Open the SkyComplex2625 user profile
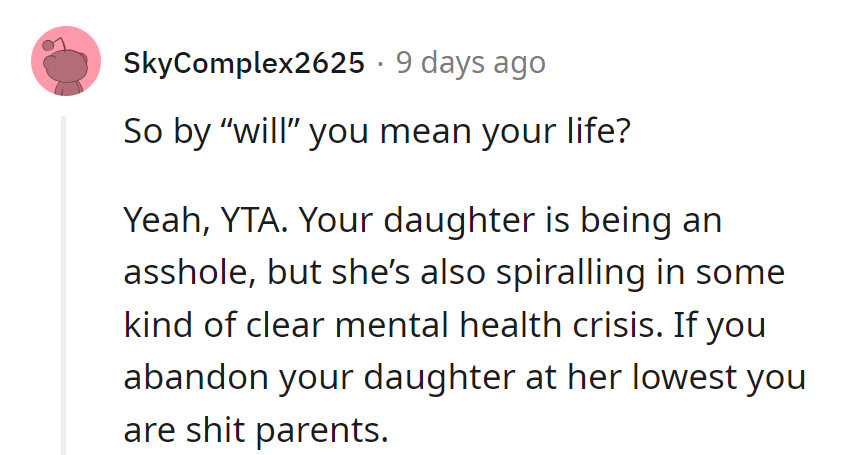The image size is (850, 455). pos(244,63)
